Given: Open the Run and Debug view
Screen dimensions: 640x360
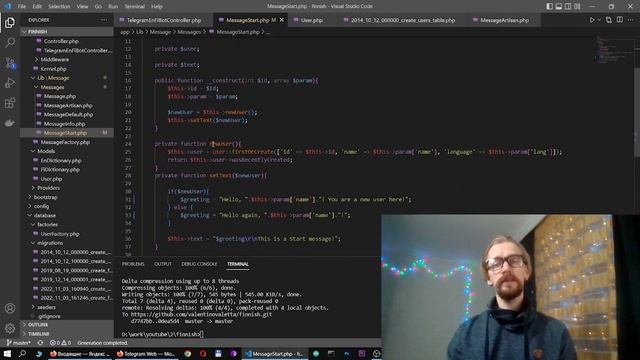Looking at the screenshot, I should pos(10,82).
